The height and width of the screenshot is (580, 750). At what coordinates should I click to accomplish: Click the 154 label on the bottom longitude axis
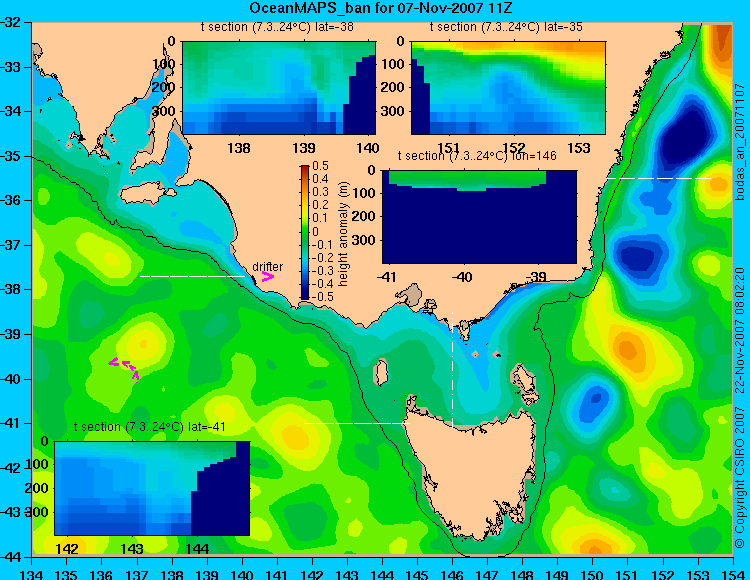click(x=732, y=574)
